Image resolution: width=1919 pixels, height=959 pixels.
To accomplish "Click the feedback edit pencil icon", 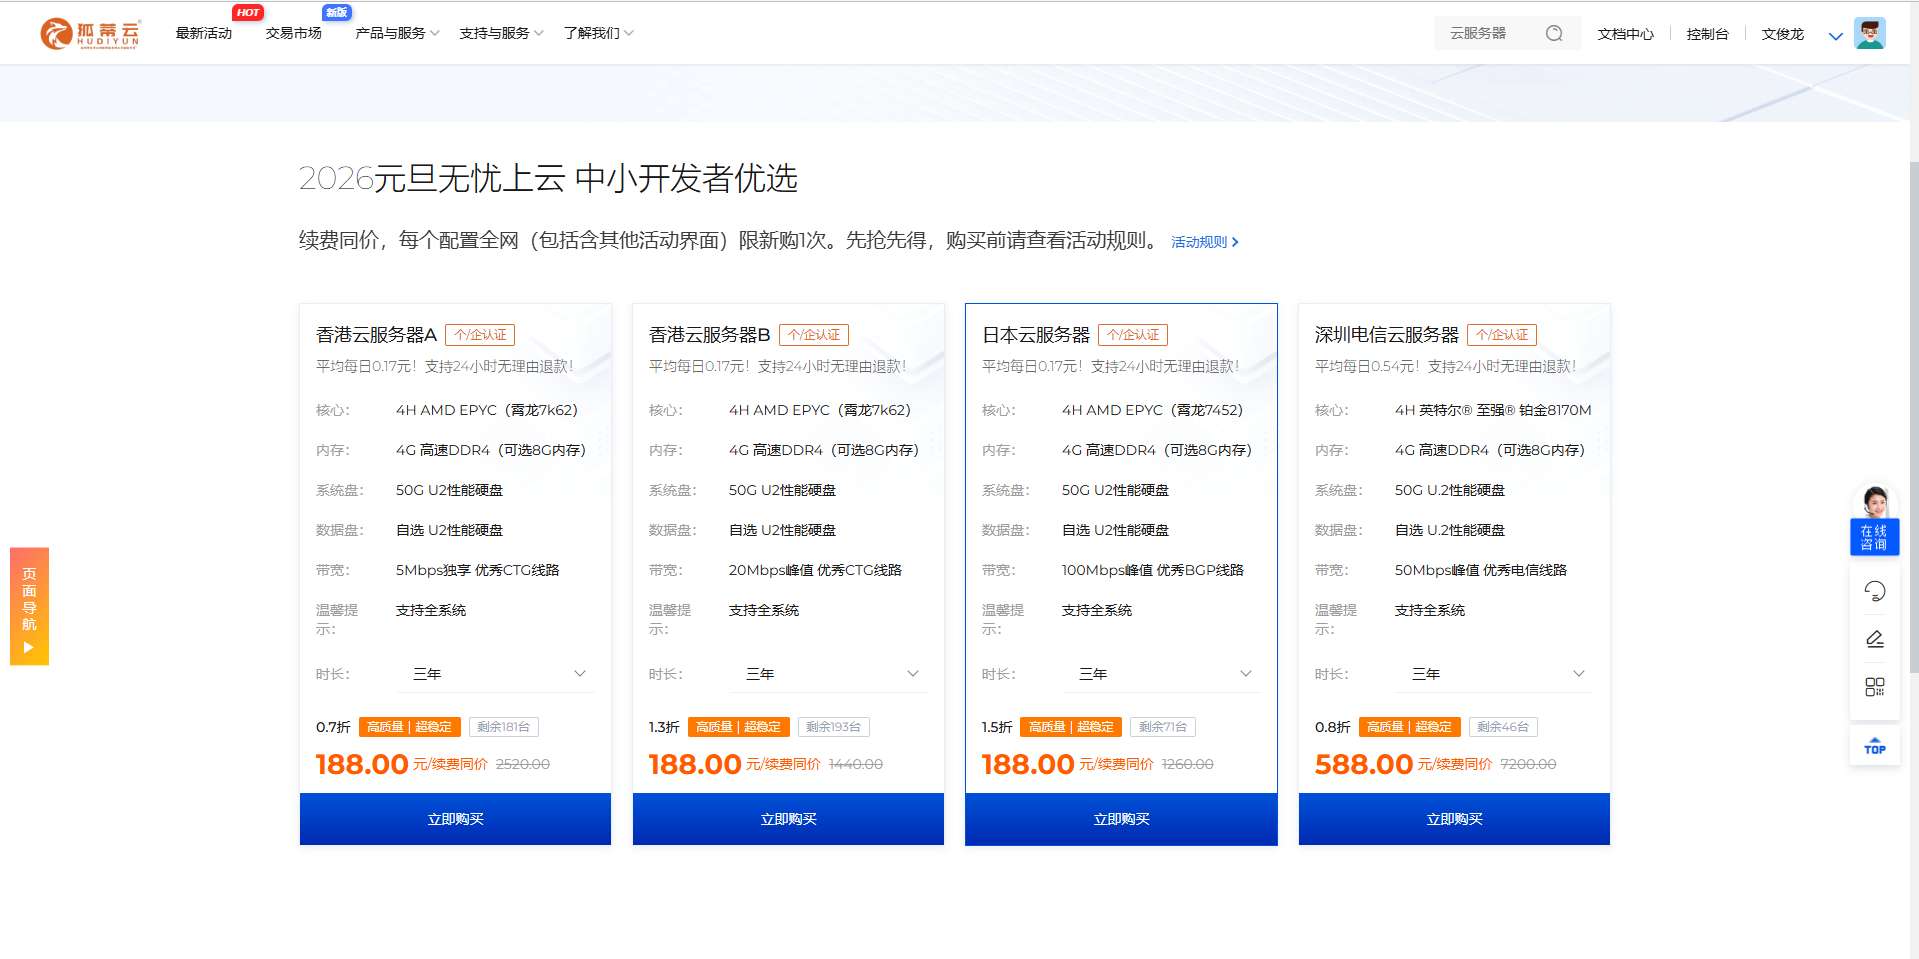I will [1874, 639].
